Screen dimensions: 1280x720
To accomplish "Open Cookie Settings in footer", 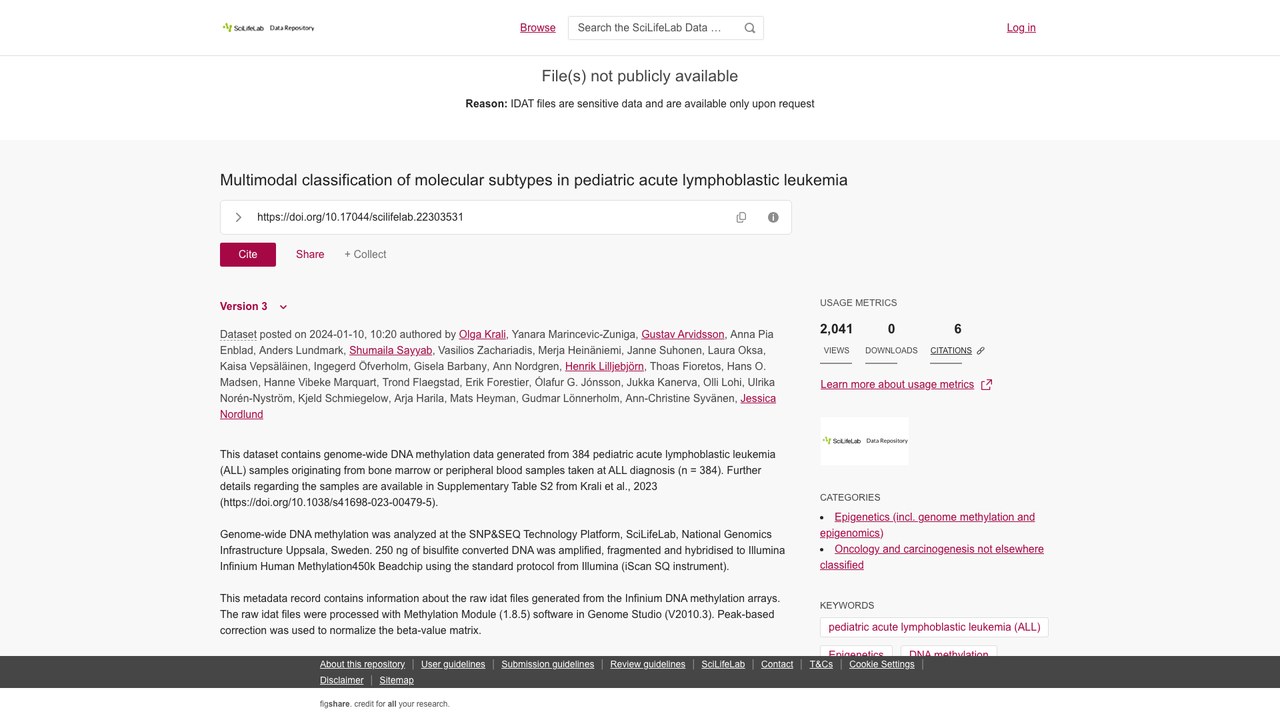I will (x=882, y=664).
